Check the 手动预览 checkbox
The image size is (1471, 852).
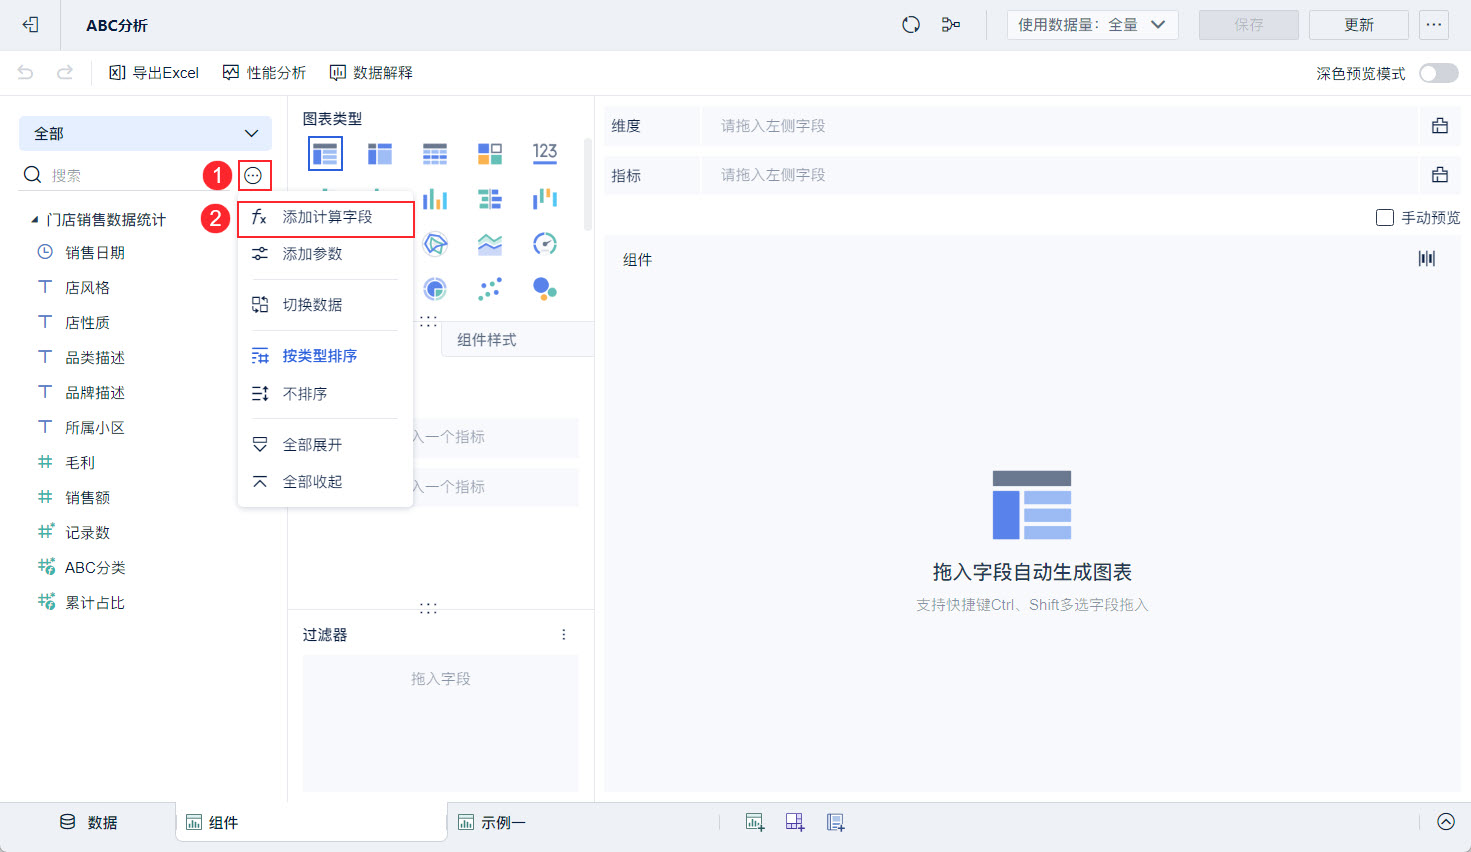click(1385, 218)
